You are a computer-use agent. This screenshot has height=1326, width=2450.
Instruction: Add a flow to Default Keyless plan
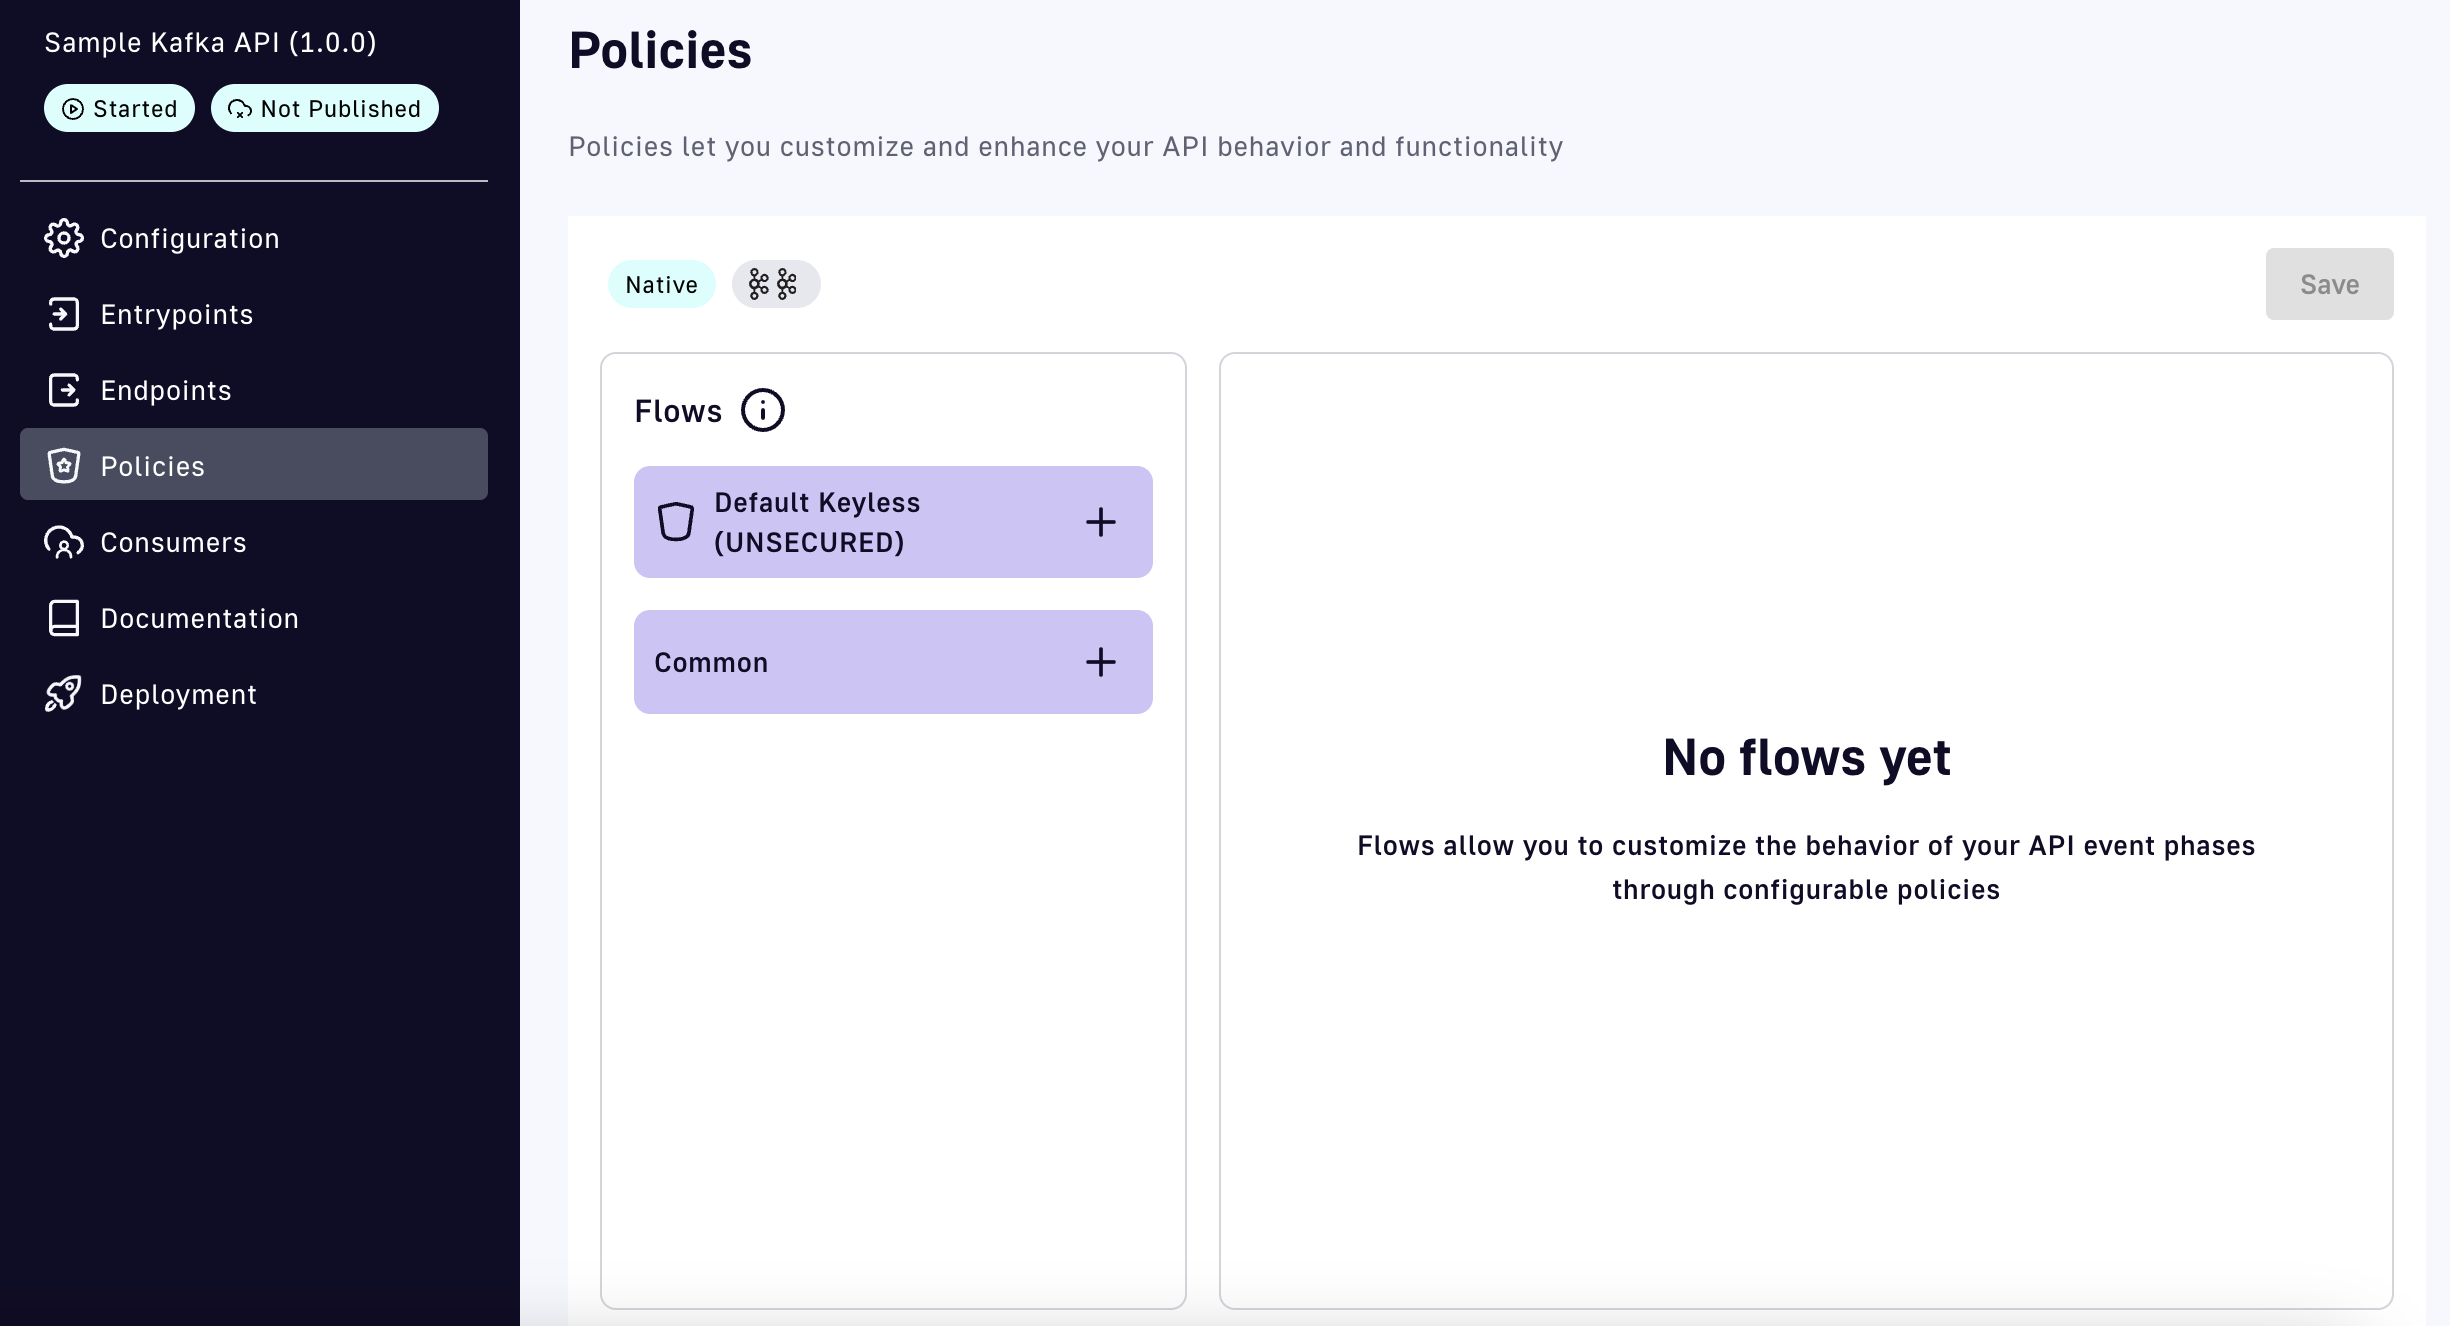click(1100, 522)
